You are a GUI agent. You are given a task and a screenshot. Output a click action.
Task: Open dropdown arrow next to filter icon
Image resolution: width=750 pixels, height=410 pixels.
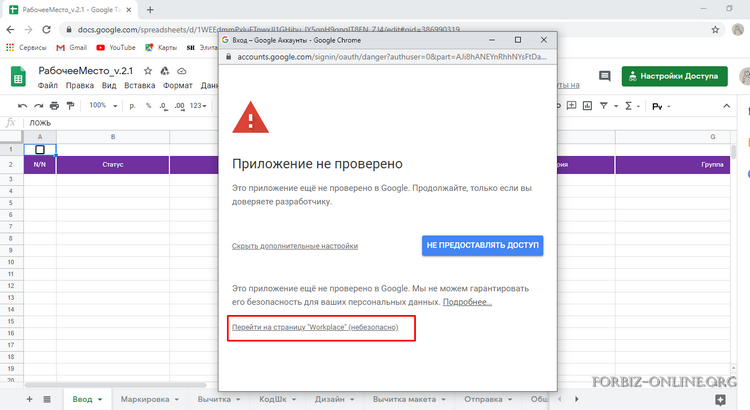616,106
